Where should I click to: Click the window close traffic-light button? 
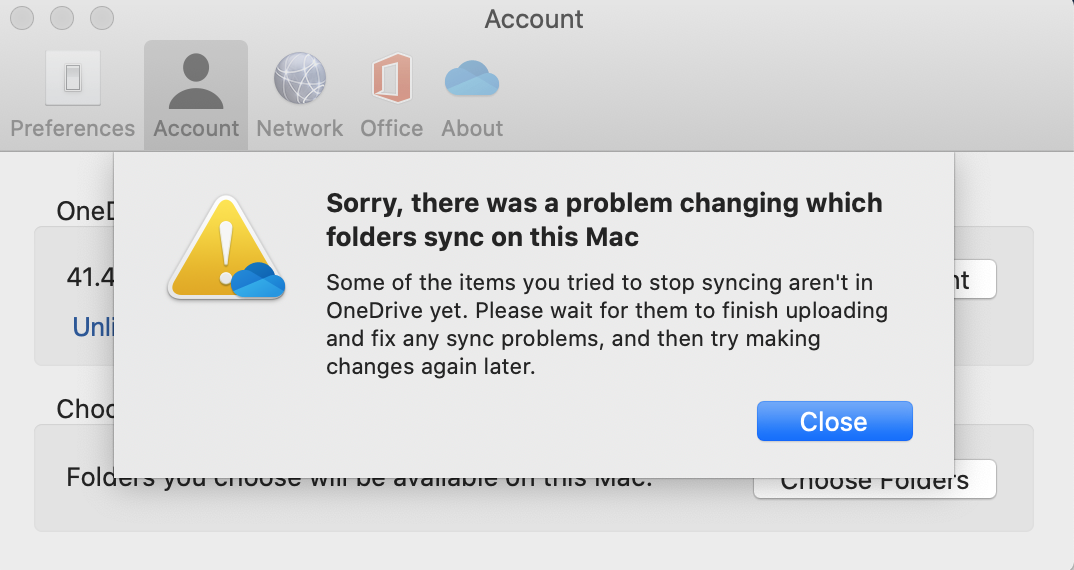[x=22, y=18]
